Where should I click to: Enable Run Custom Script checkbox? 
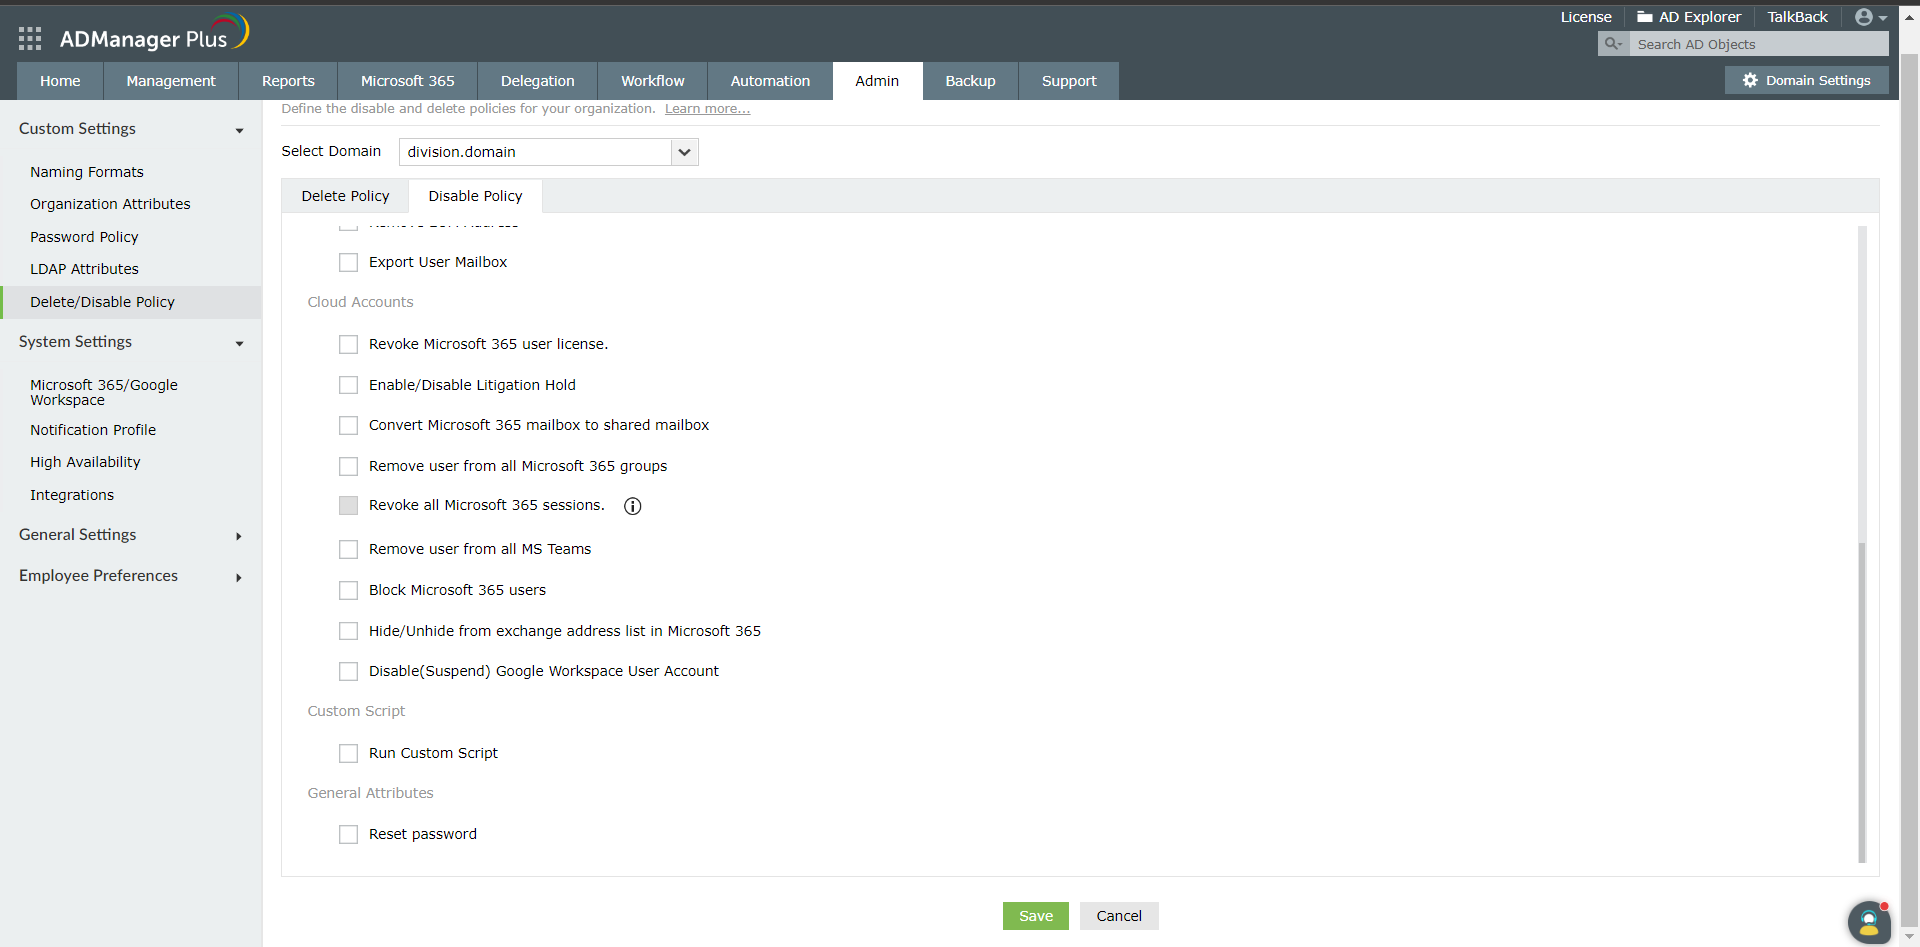[348, 753]
